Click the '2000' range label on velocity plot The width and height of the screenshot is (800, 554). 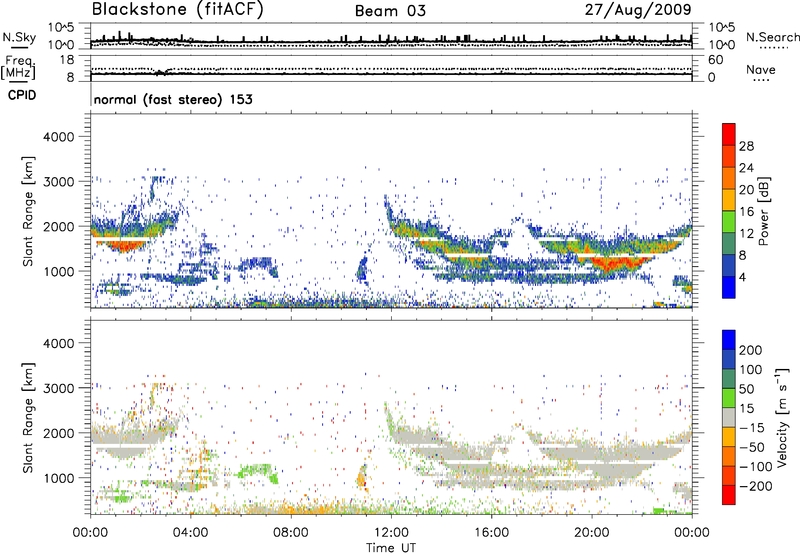(59, 433)
